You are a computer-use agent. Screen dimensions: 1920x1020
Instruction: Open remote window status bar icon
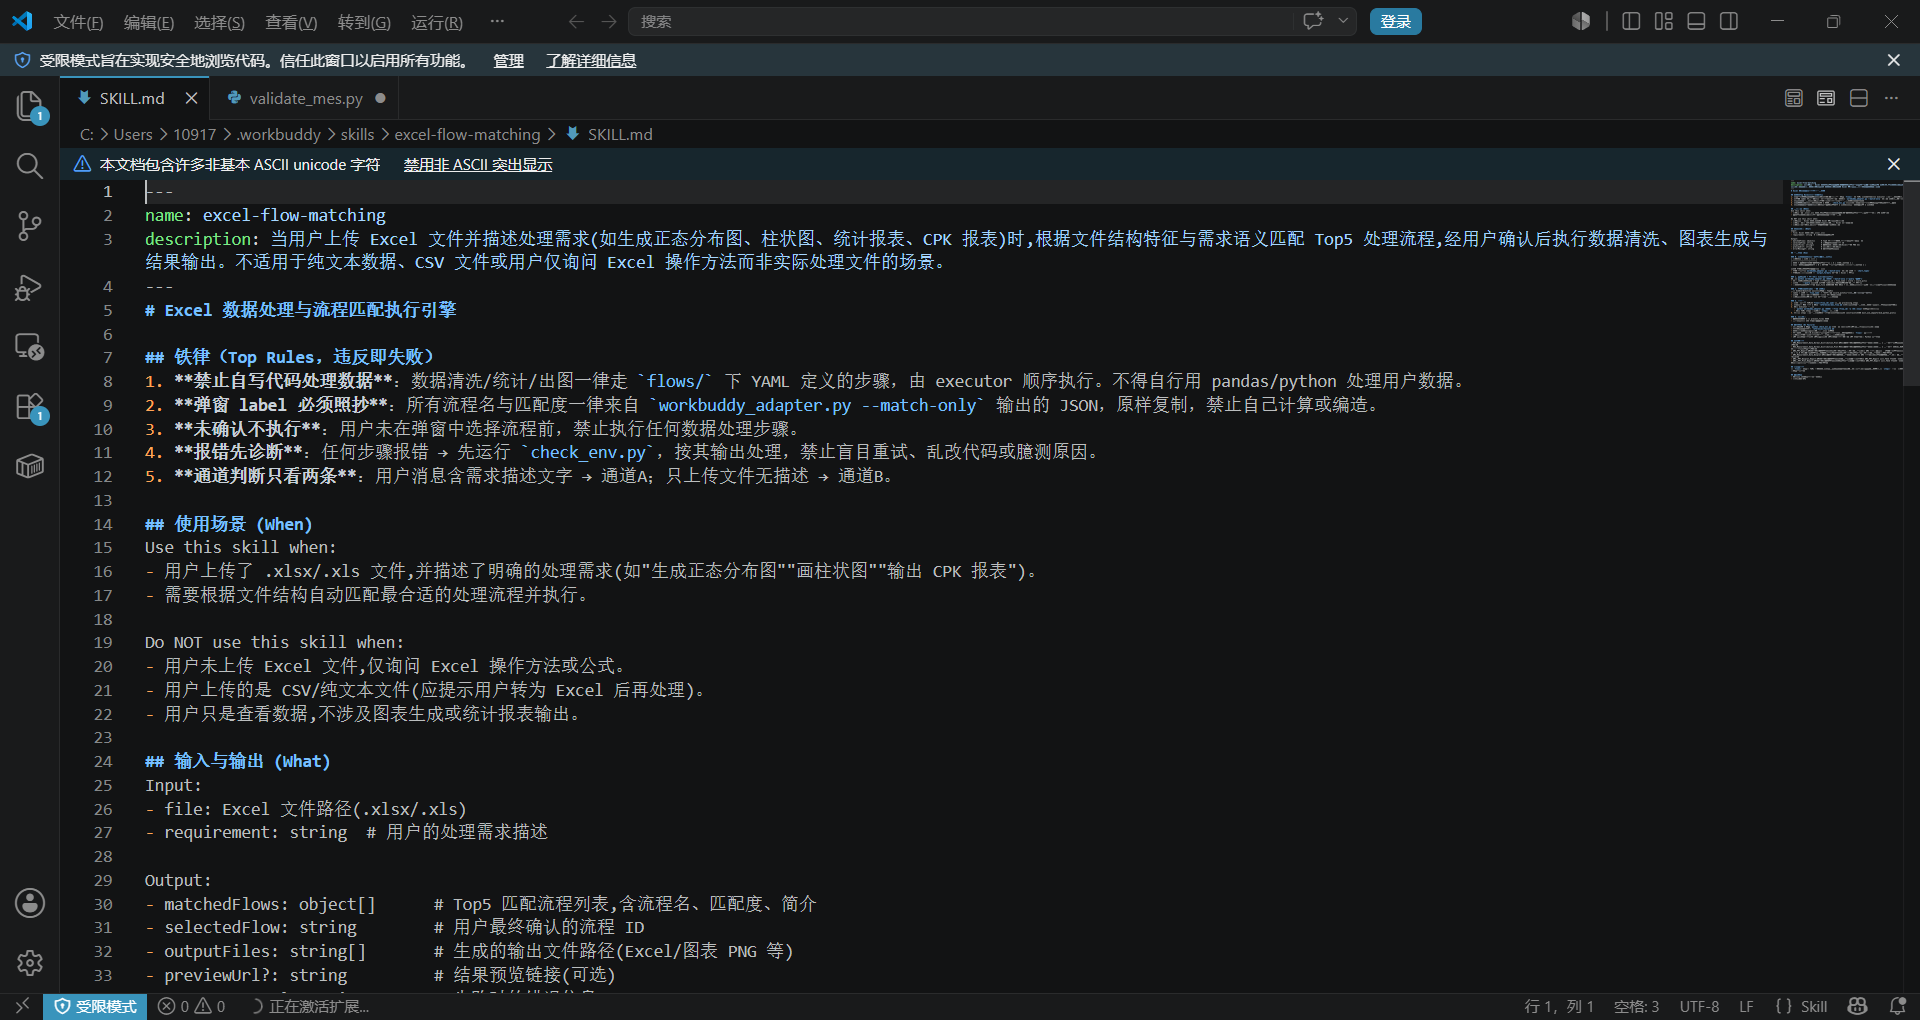click(22, 1006)
